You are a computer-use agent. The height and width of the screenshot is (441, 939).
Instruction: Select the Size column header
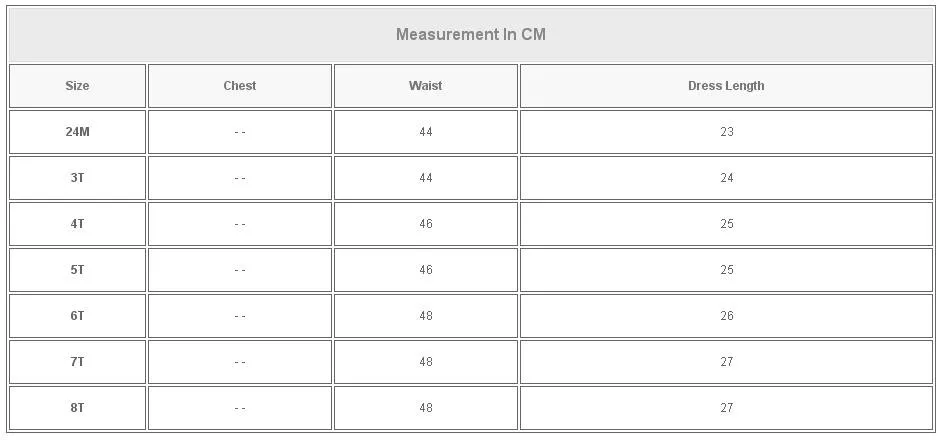point(77,86)
